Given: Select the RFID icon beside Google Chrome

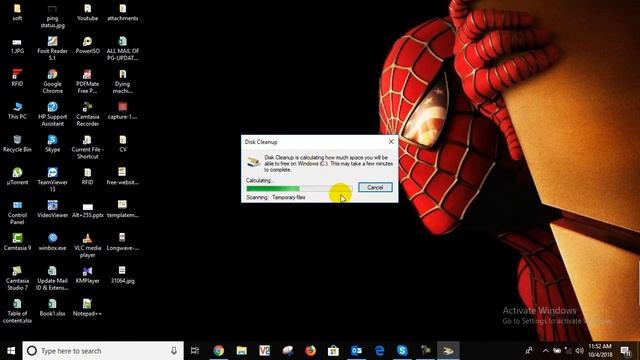Looking at the screenshot, I should point(17,78).
